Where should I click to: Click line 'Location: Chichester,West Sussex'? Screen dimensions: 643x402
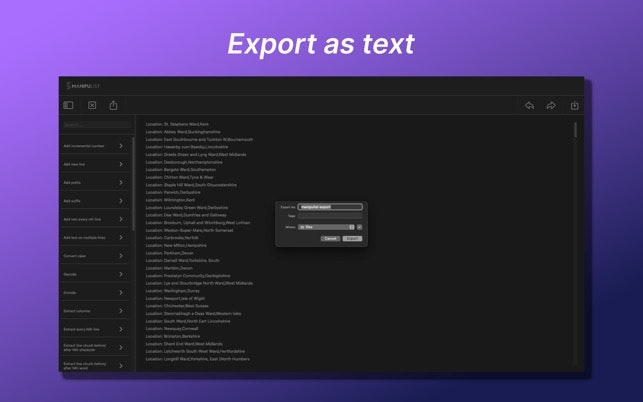(177, 306)
